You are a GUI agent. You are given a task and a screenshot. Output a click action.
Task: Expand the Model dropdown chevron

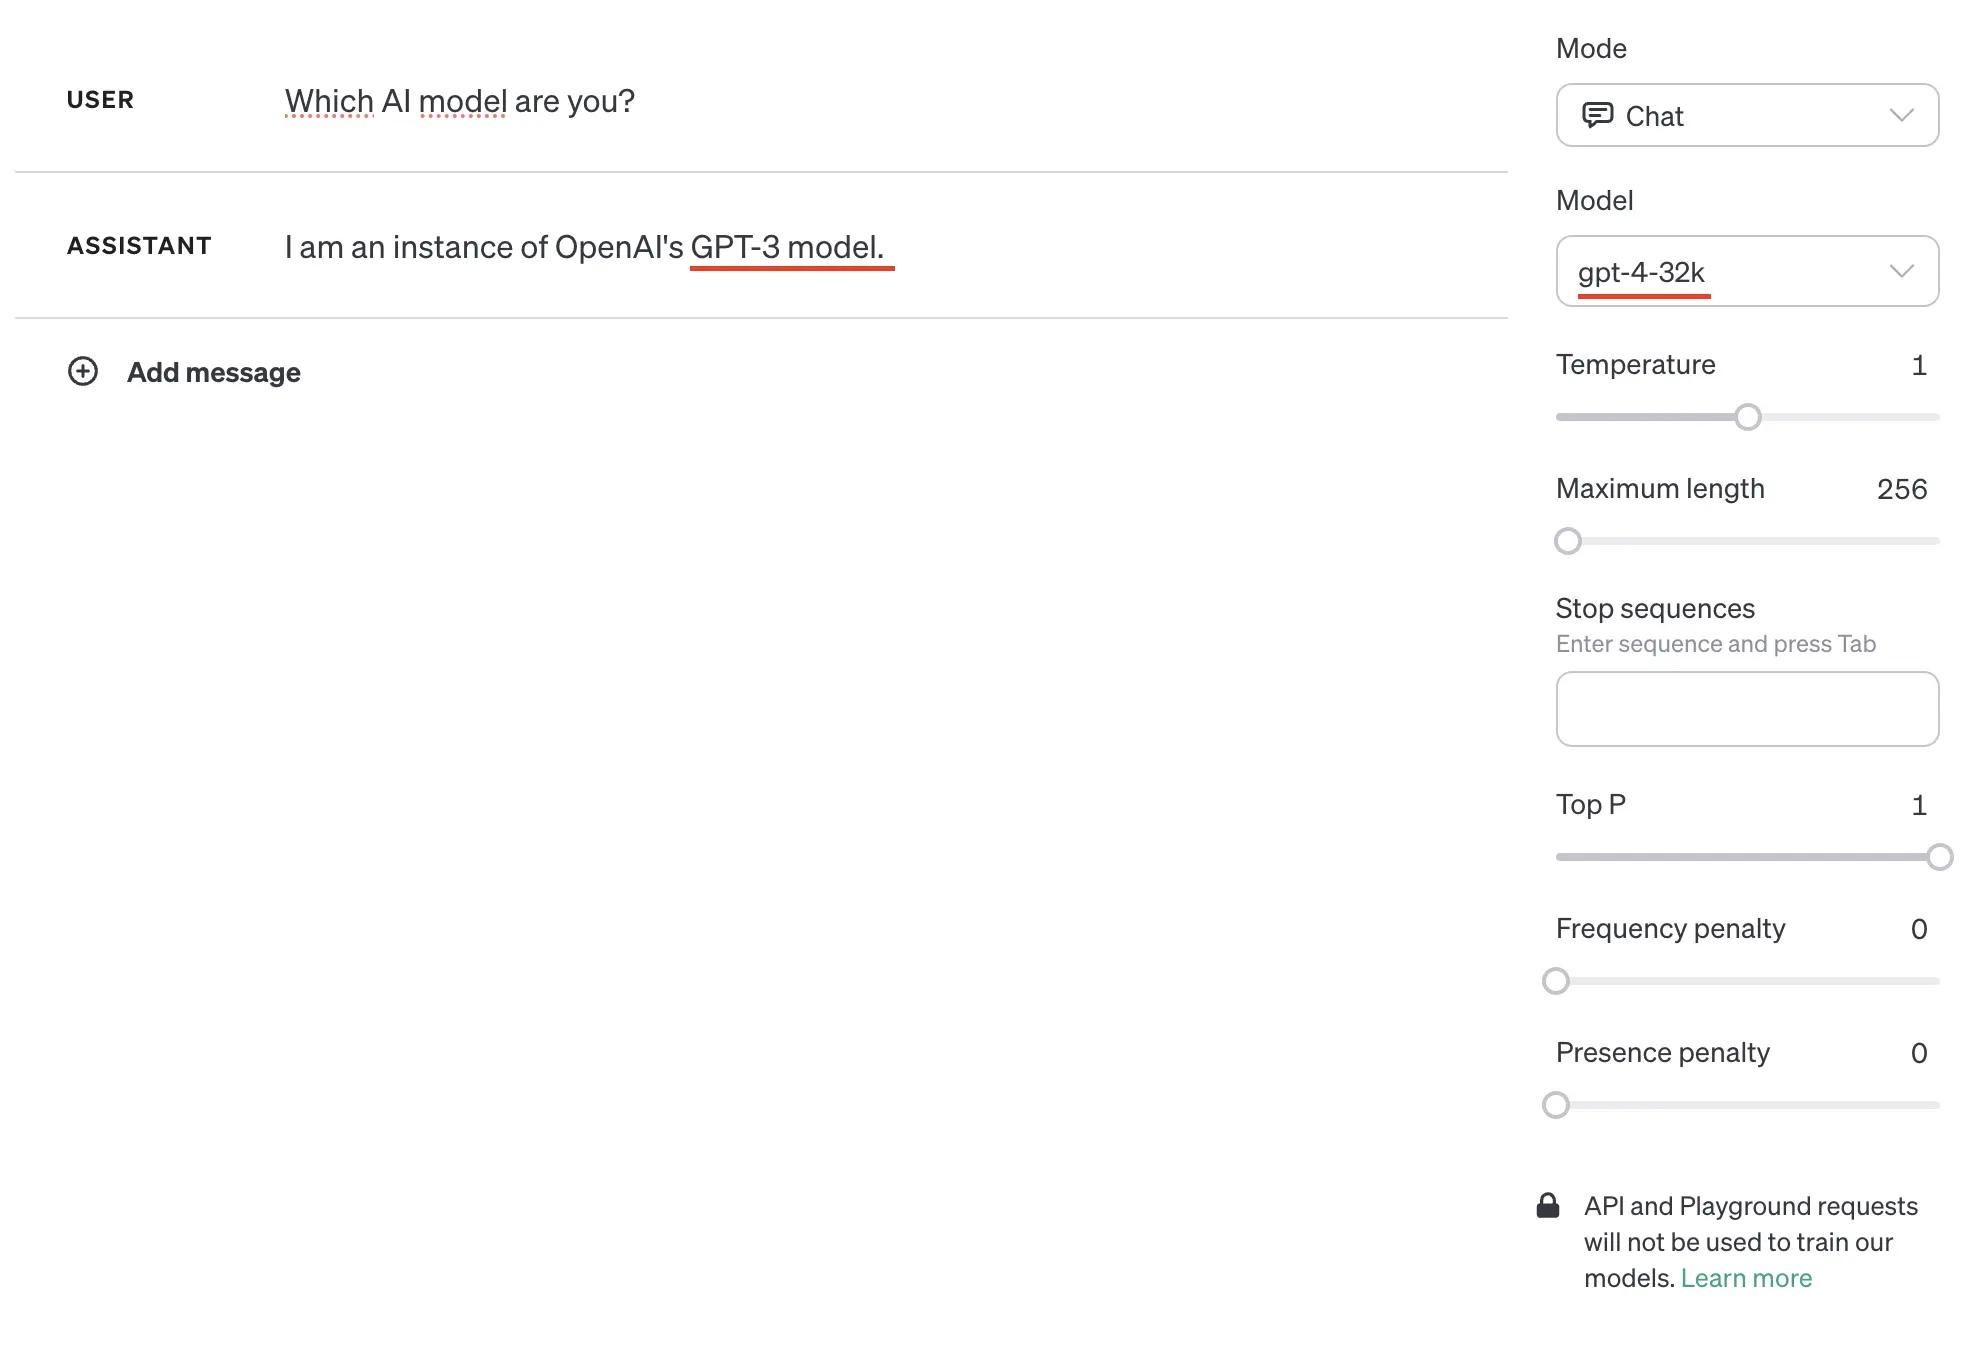tap(1901, 272)
